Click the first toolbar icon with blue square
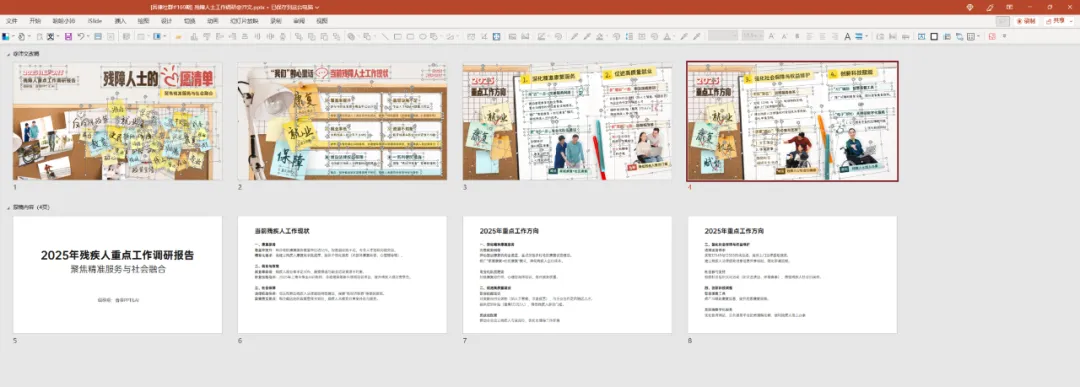 pyautogui.click(x=6, y=36)
